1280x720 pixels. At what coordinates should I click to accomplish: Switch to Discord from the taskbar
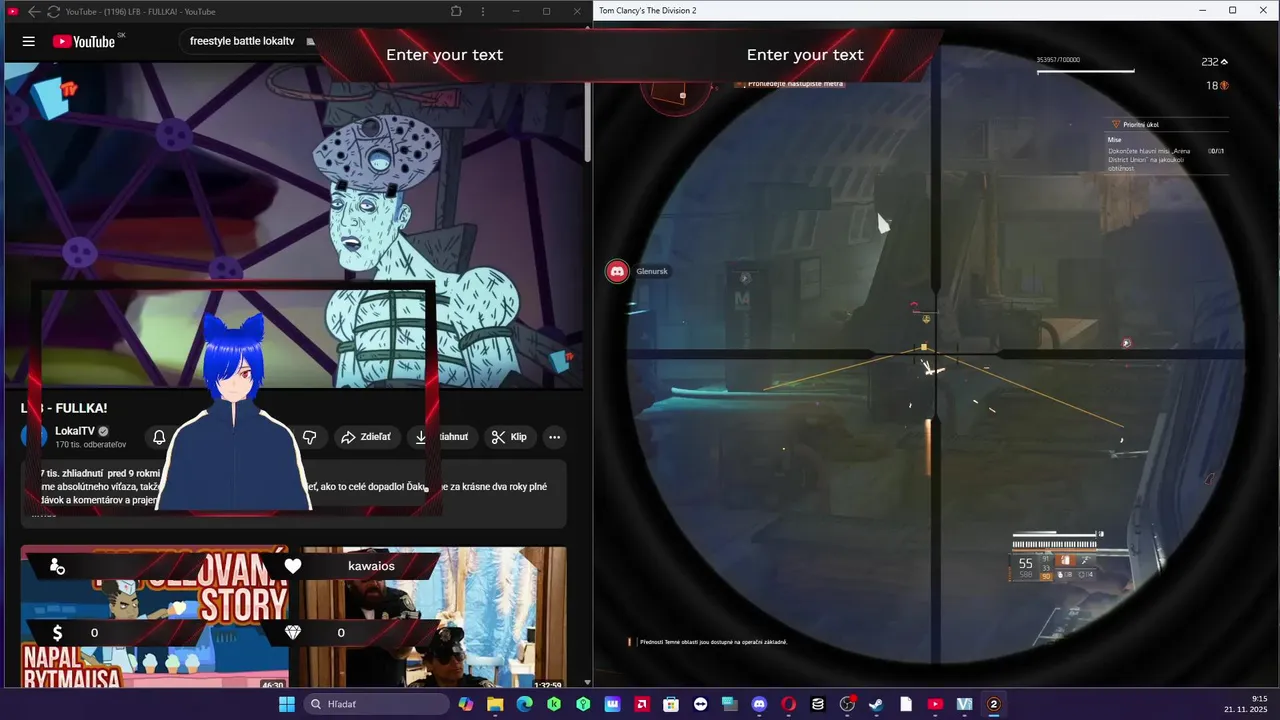point(759,704)
